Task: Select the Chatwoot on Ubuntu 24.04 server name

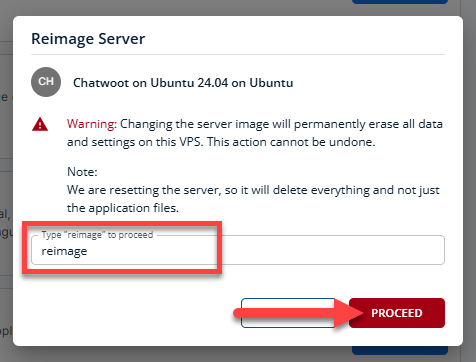Action: (x=183, y=83)
